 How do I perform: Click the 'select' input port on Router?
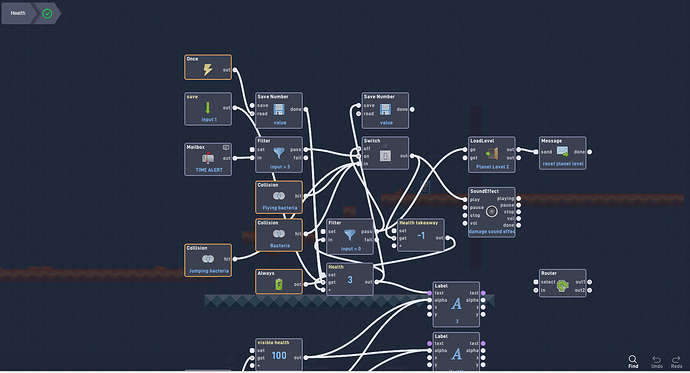point(536,282)
